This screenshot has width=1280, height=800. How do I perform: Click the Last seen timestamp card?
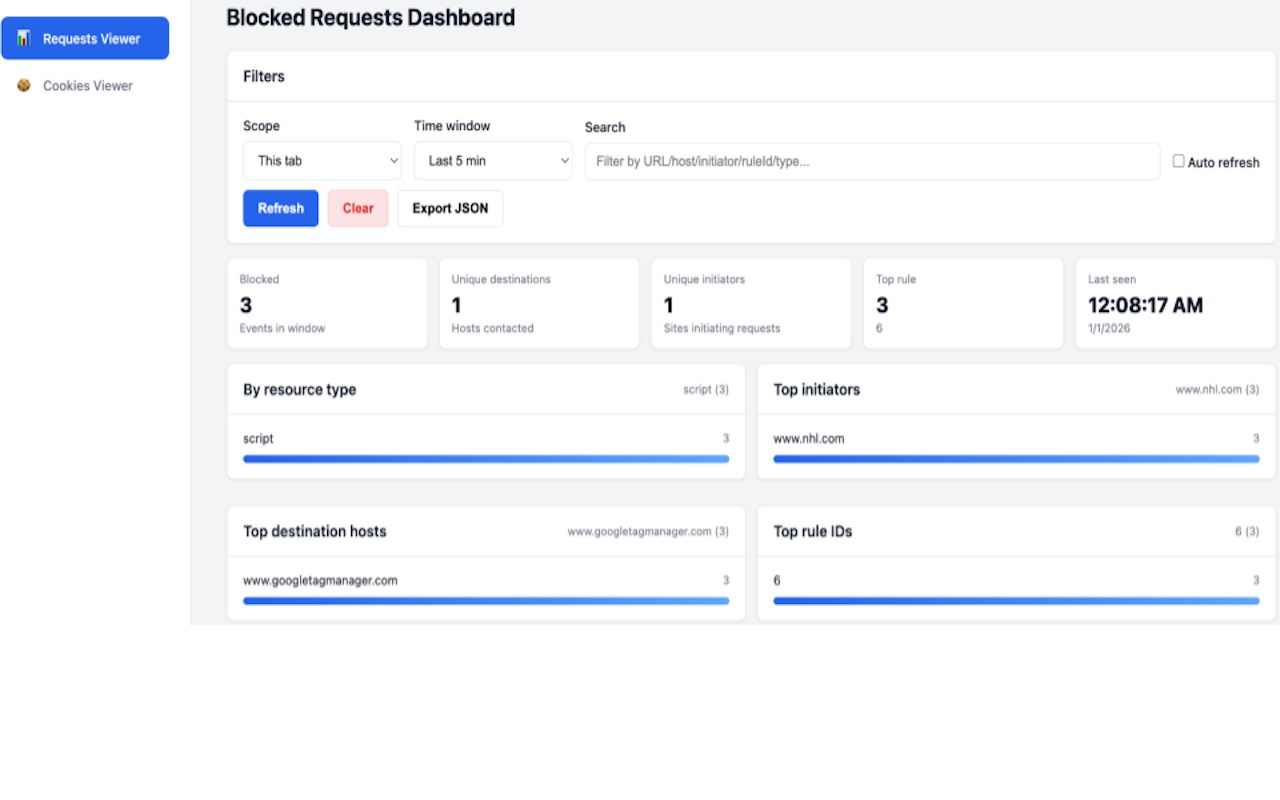1175,303
